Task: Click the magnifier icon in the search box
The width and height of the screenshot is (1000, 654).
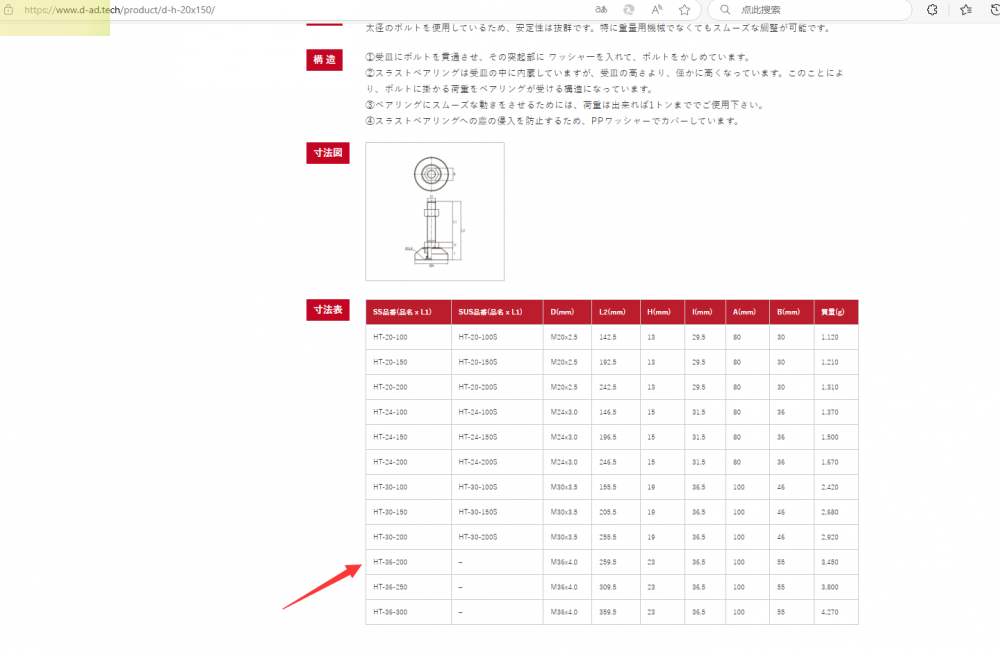Action: pos(724,9)
